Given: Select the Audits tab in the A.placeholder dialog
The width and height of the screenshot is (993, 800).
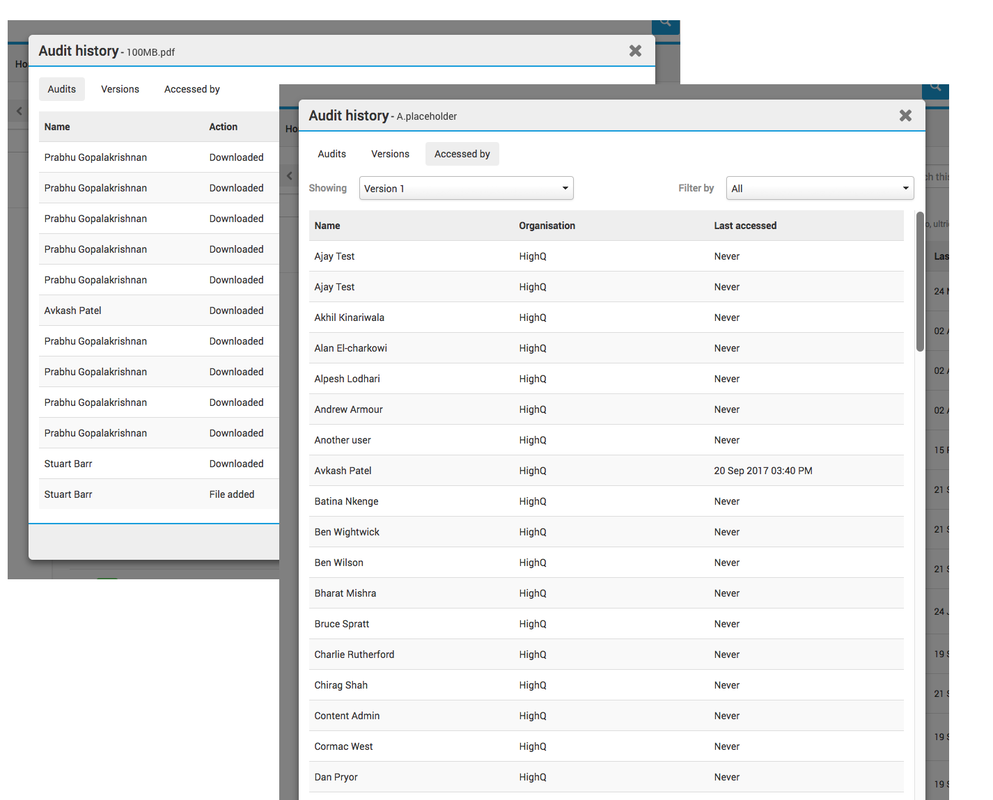Looking at the screenshot, I should (x=332, y=154).
